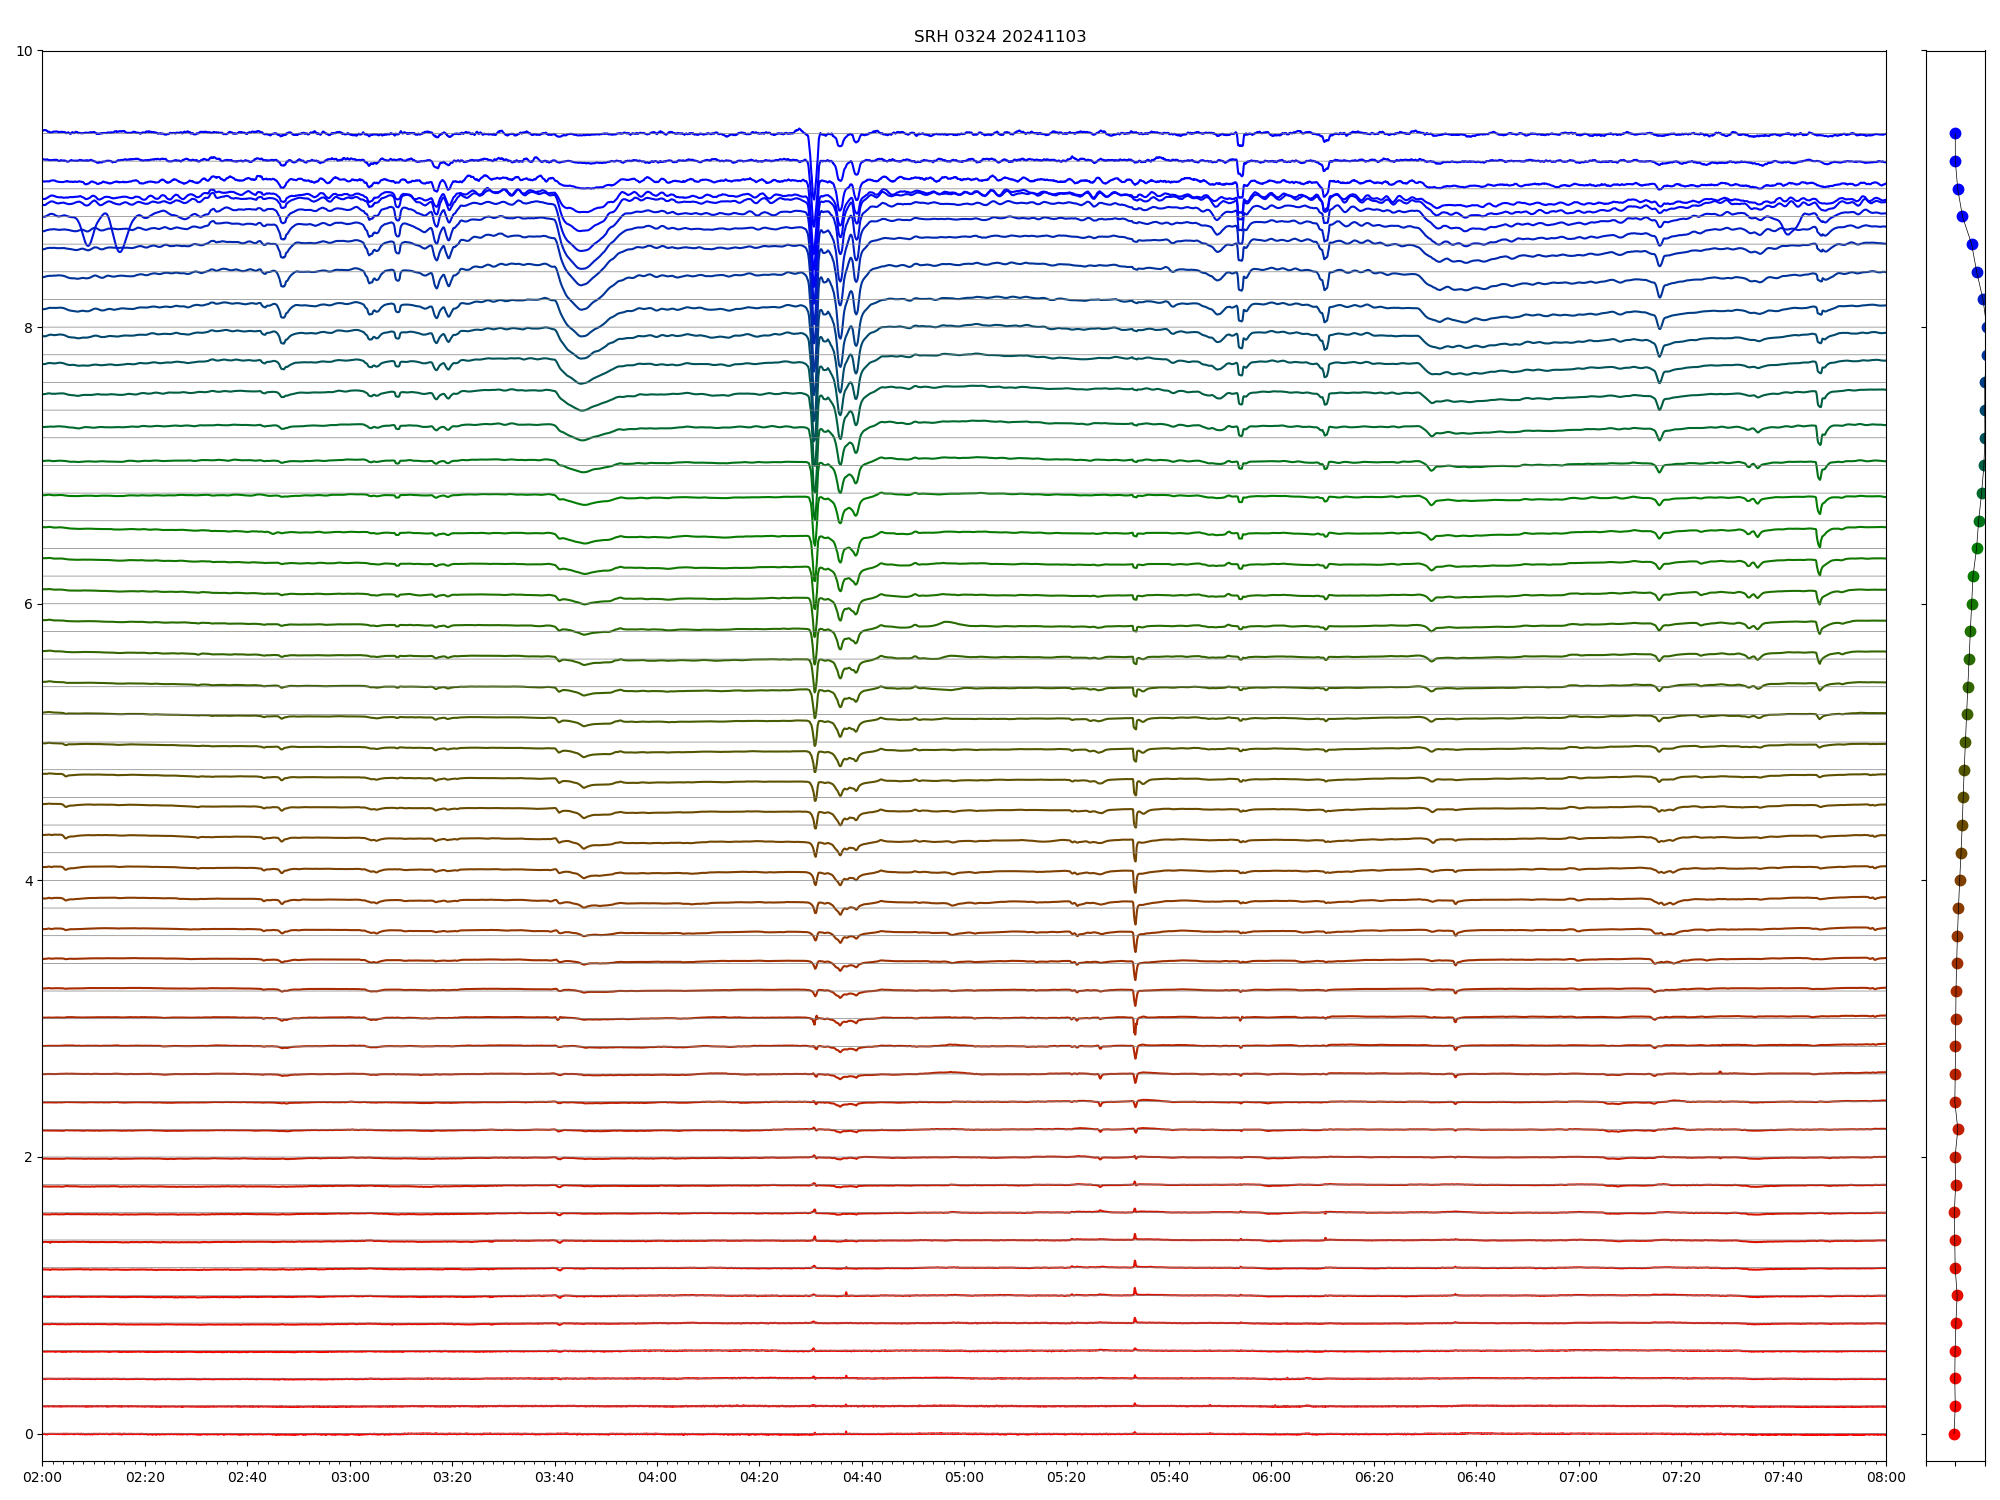Click the 03:00 time axis label
The width and height of the screenshot is (2000, 1500).
(350, 1477)
